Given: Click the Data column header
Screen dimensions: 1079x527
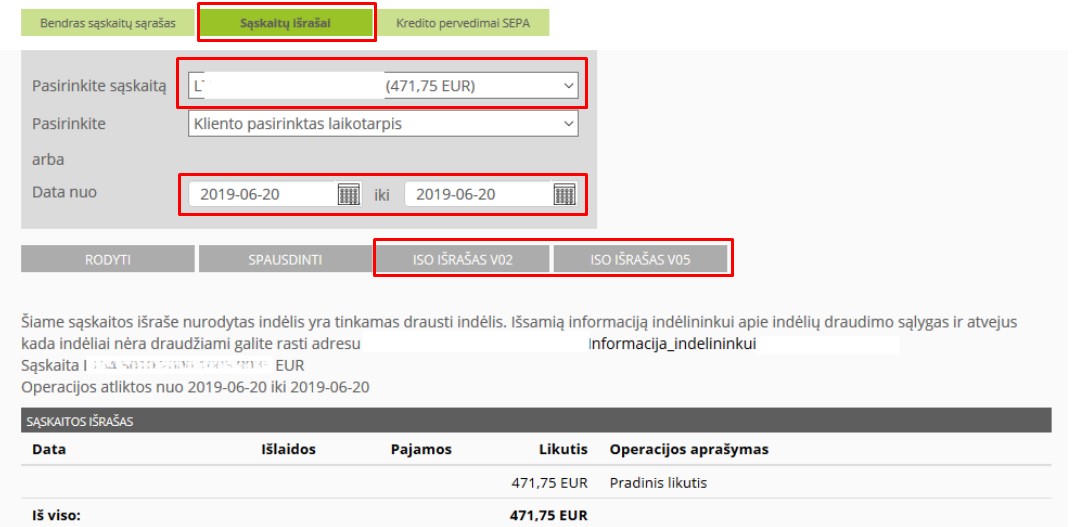Looking at the screenshot, I should pos(48,450).
